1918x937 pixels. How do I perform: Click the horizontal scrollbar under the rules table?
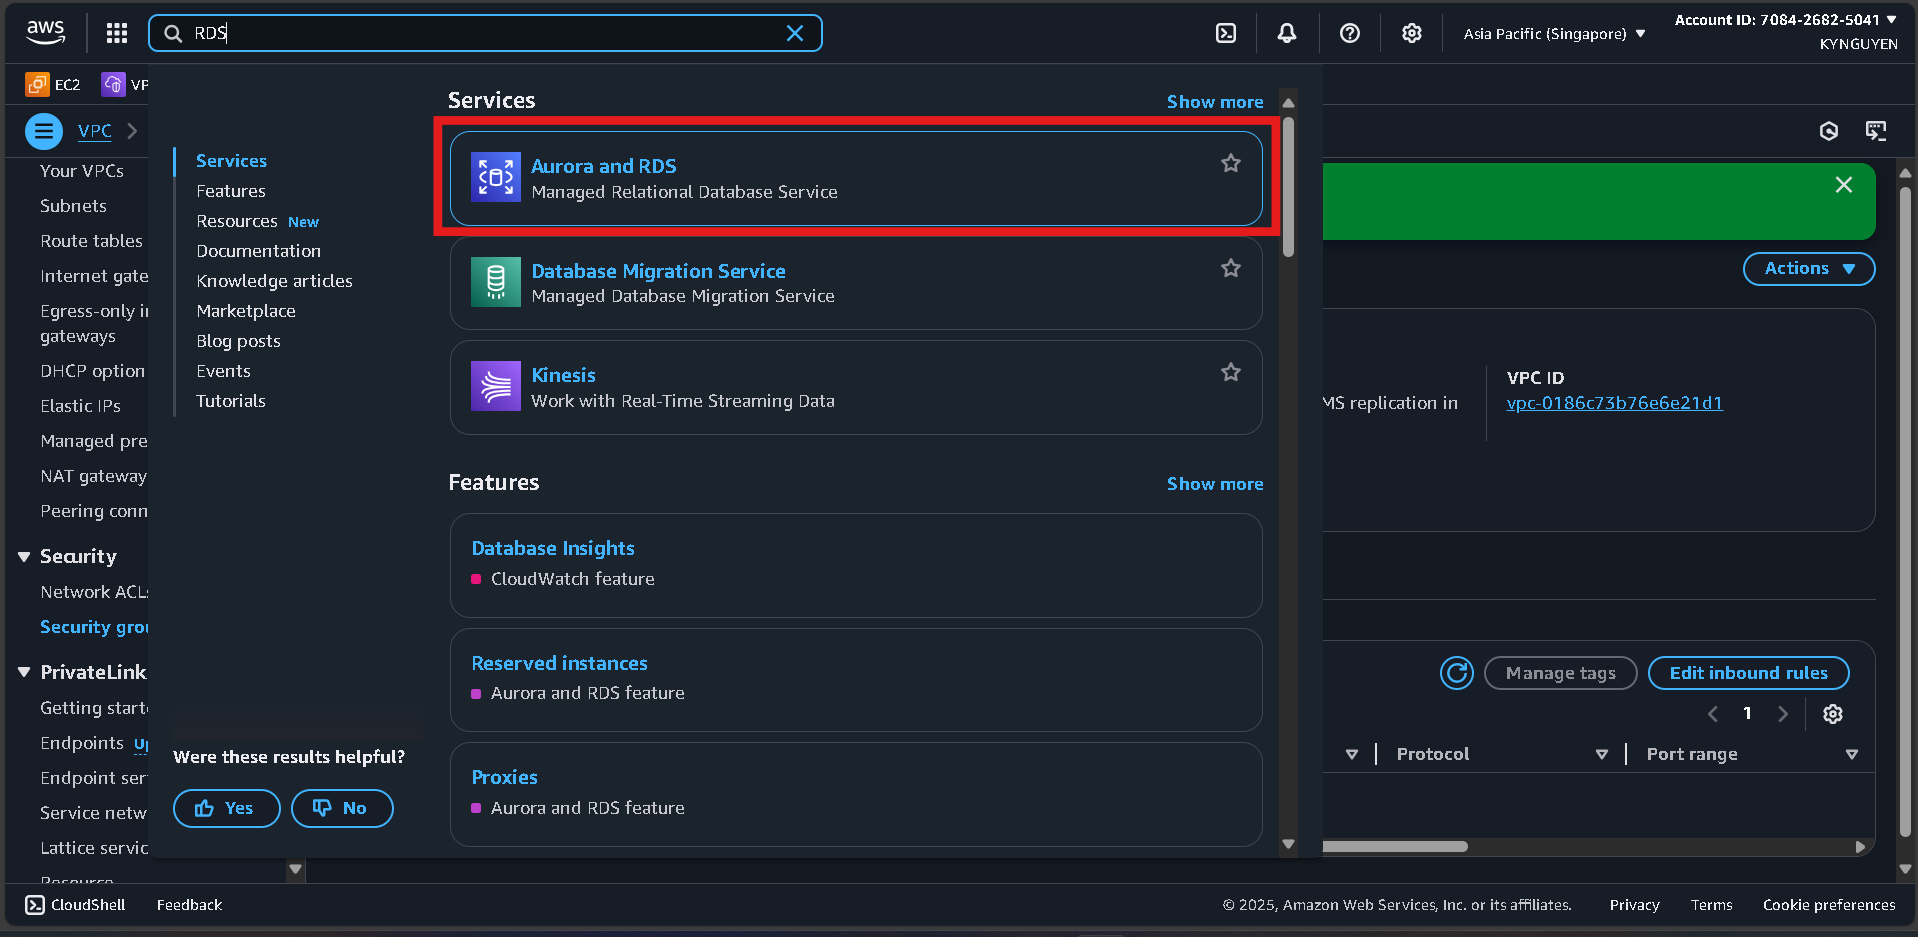pos(1395,846)
